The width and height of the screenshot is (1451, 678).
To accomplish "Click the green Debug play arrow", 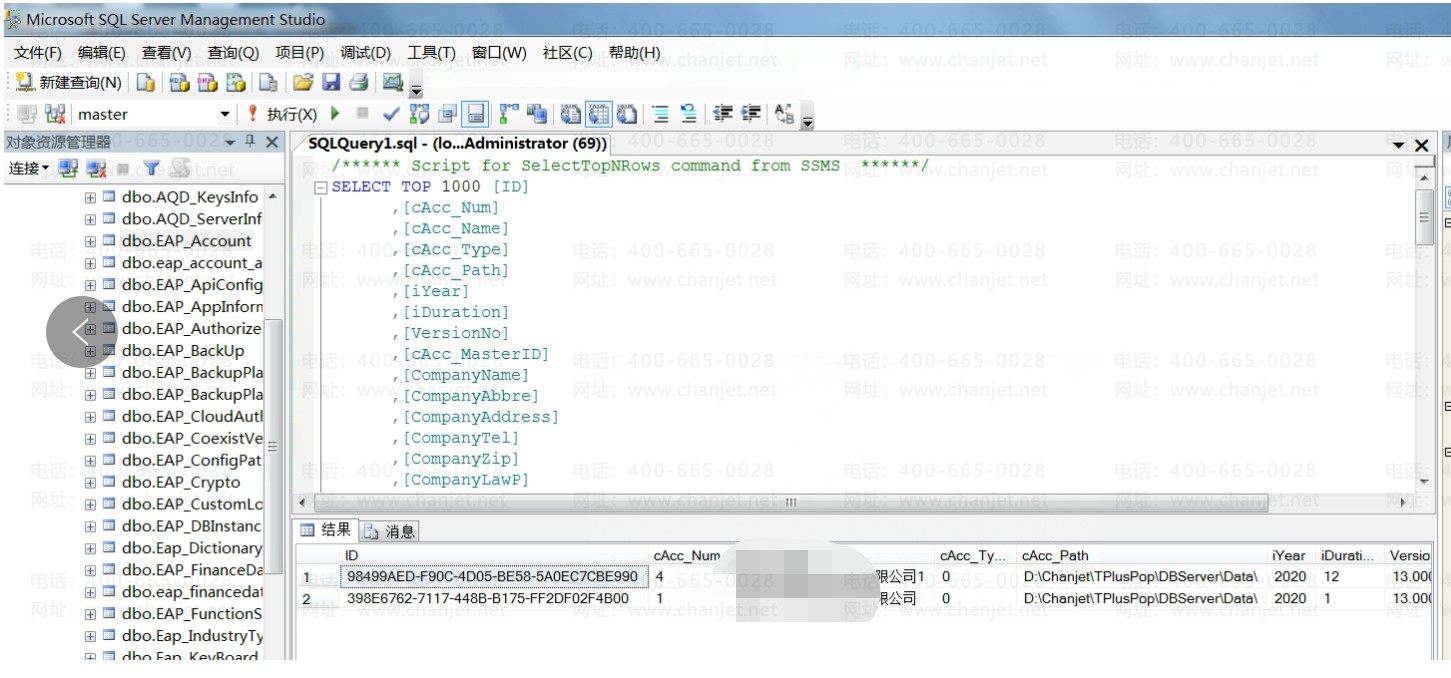I will coord(336,114).
